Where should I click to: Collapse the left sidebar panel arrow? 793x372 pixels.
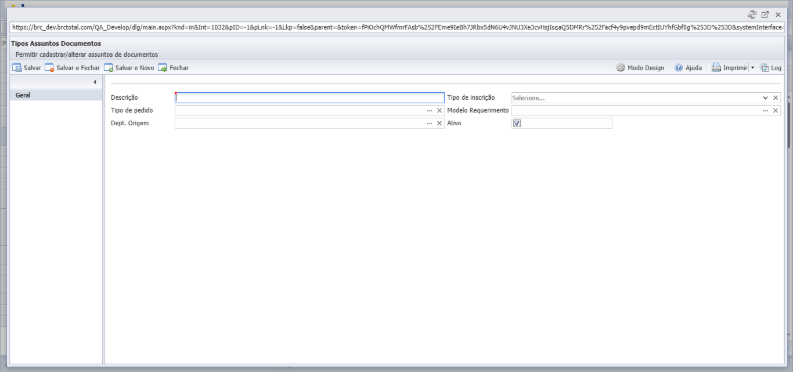click(x=95, y=82)
